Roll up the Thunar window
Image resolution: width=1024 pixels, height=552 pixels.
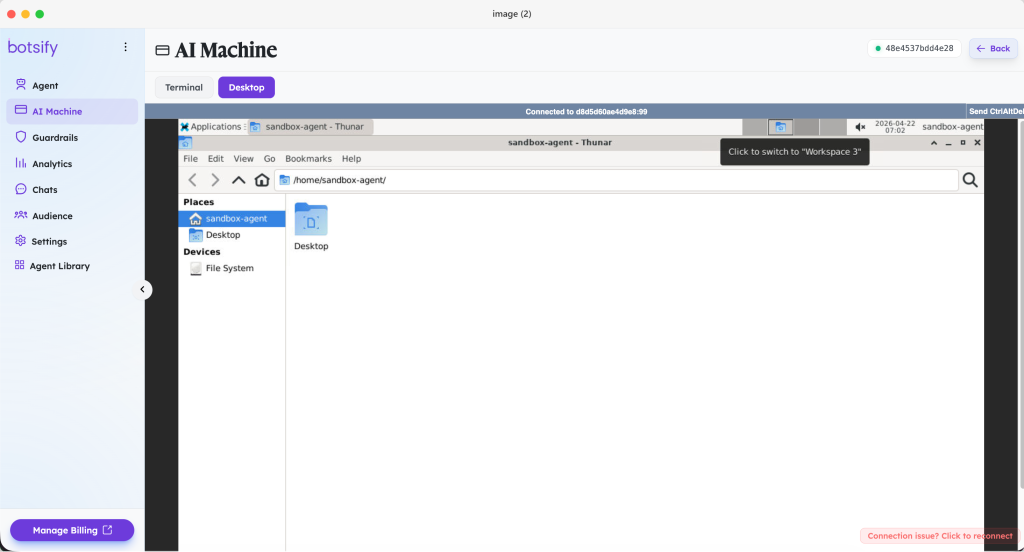point(934,142)
